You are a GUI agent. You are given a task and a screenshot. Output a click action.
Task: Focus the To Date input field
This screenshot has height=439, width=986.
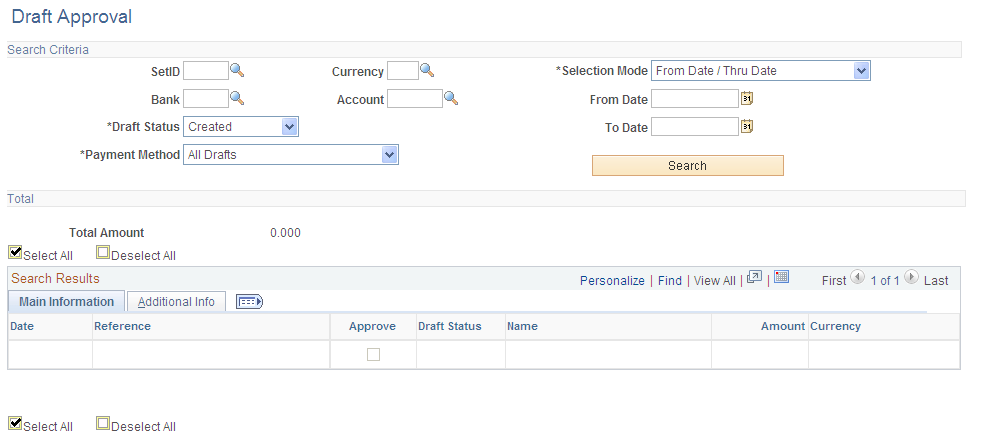pyautogui.click(x=694, y=127)
